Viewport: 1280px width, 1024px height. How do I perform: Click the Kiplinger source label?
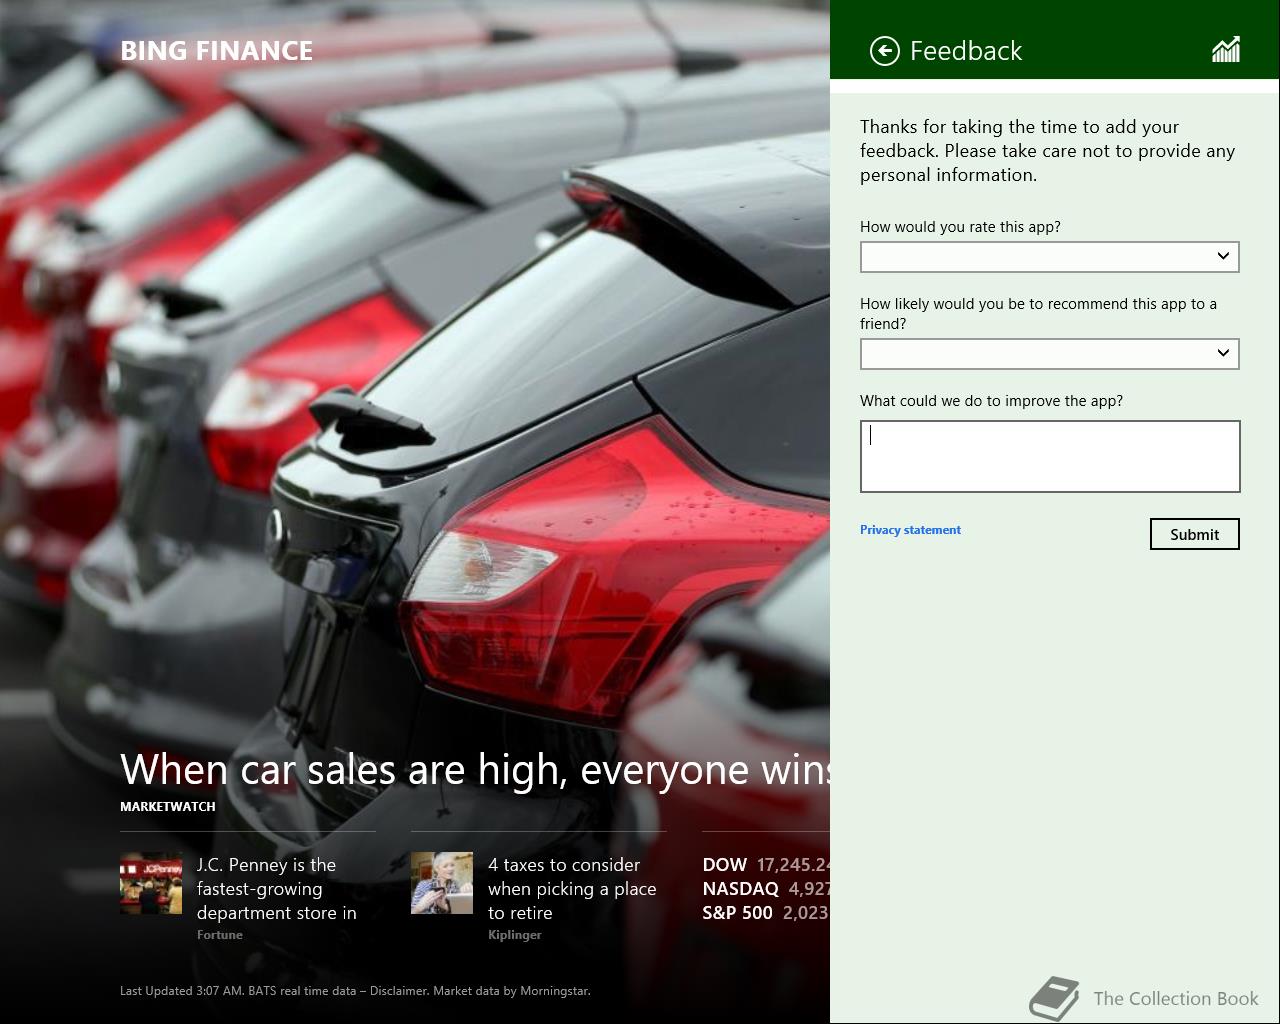pyautogui.click(x=515, y=935)
